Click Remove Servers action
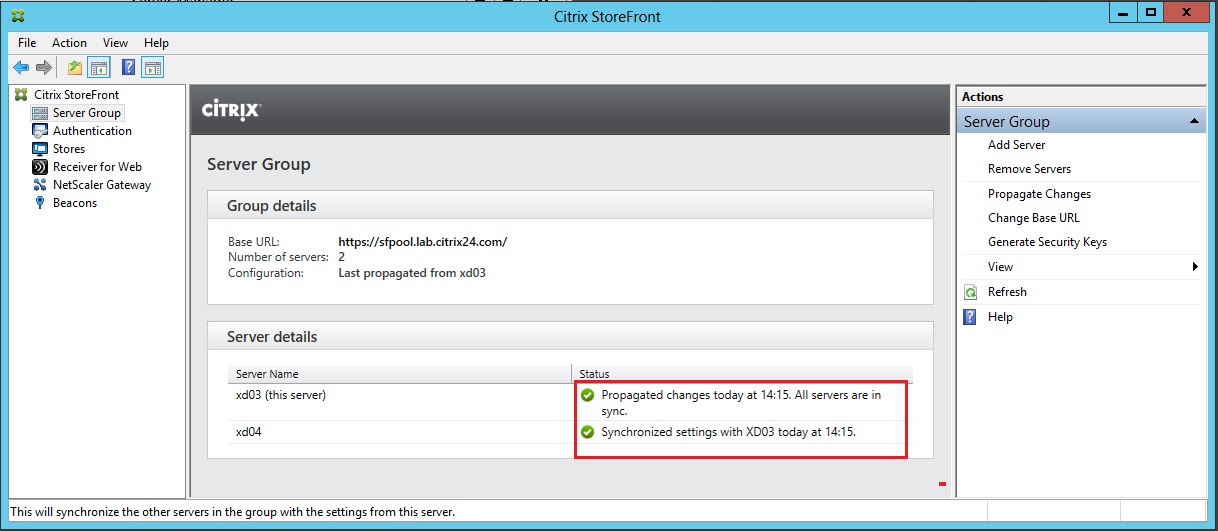 1029,169
